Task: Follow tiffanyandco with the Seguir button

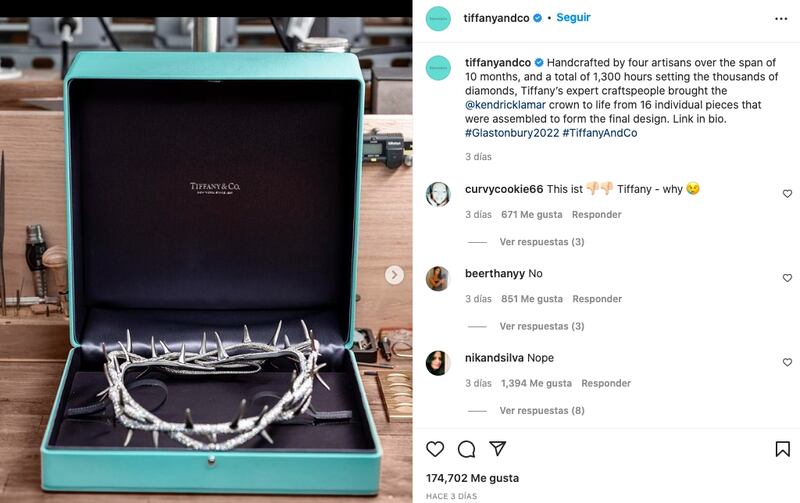Action: point(573,17)
